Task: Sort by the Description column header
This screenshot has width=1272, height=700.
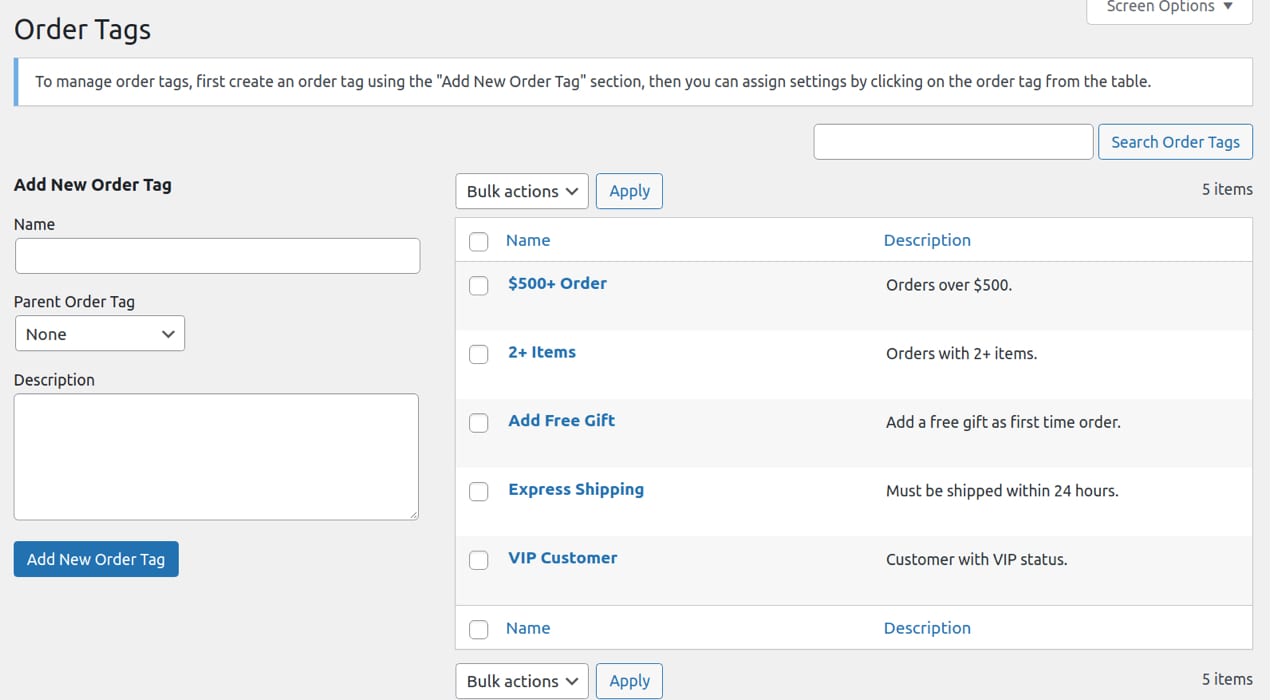Action: [x=927, y=240]
